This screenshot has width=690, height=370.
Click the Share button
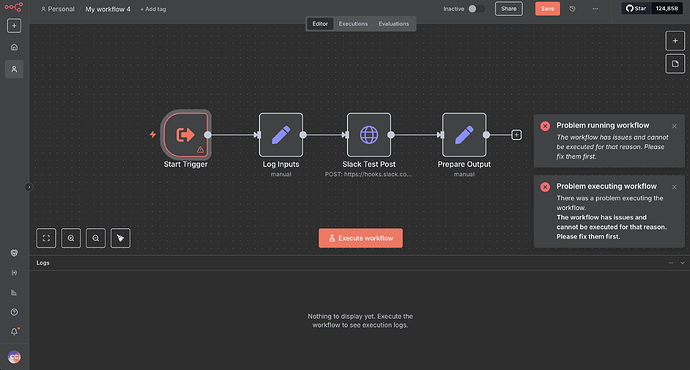[509, 9]
